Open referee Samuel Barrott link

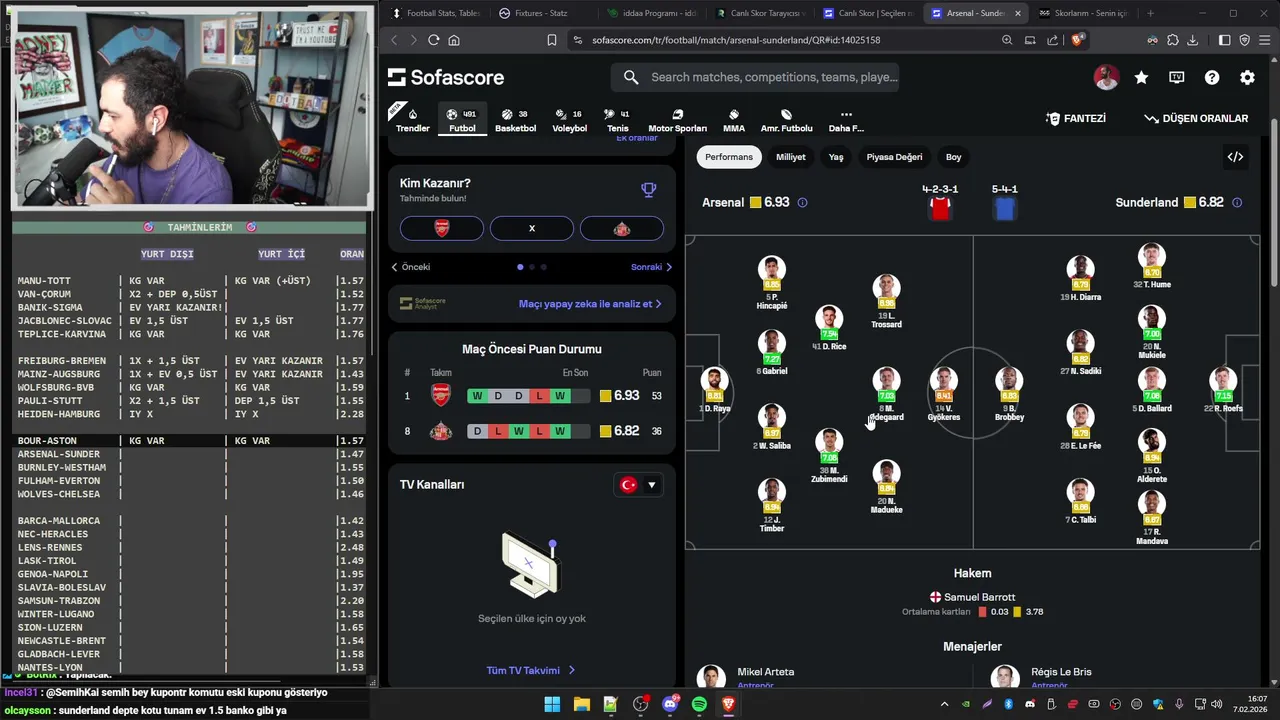tap(972, 597)
